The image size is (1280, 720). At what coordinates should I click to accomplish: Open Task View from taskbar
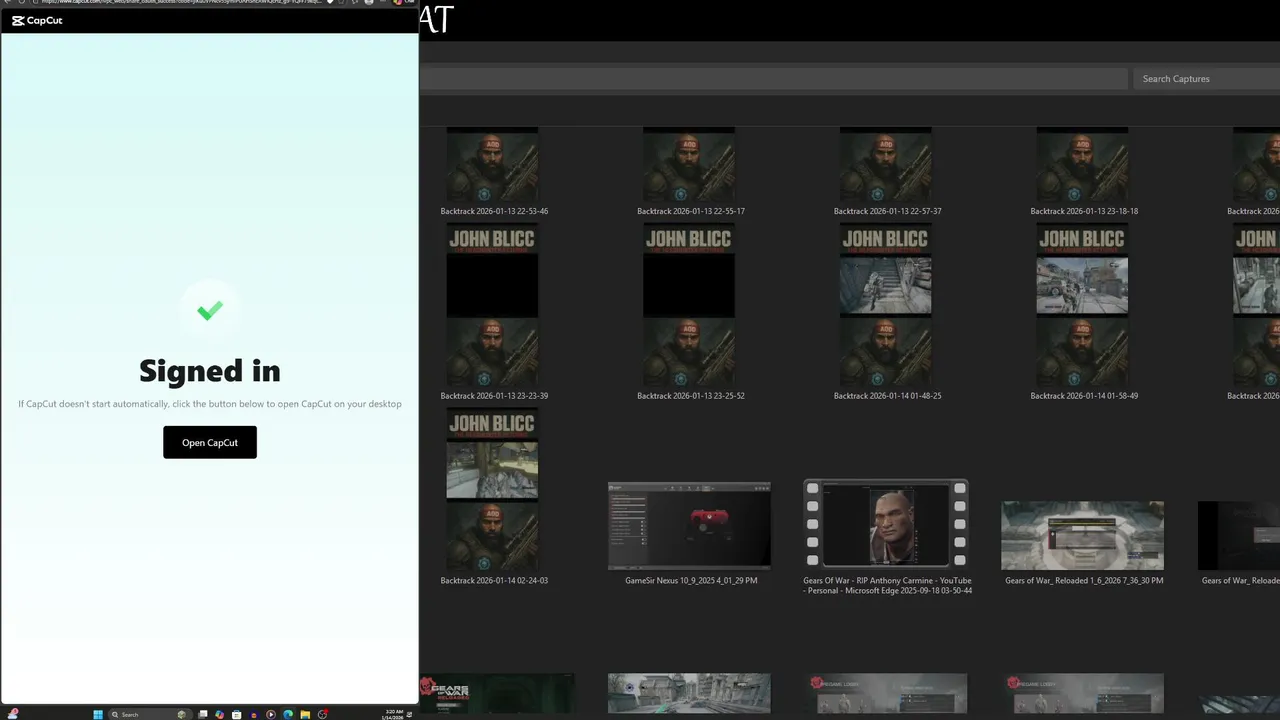coord(203,714)
